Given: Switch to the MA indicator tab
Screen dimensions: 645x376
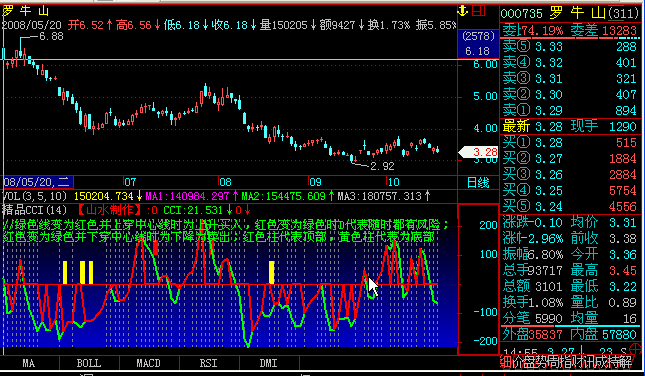Looking at the screenshot, I should click(x=28, y=363).
